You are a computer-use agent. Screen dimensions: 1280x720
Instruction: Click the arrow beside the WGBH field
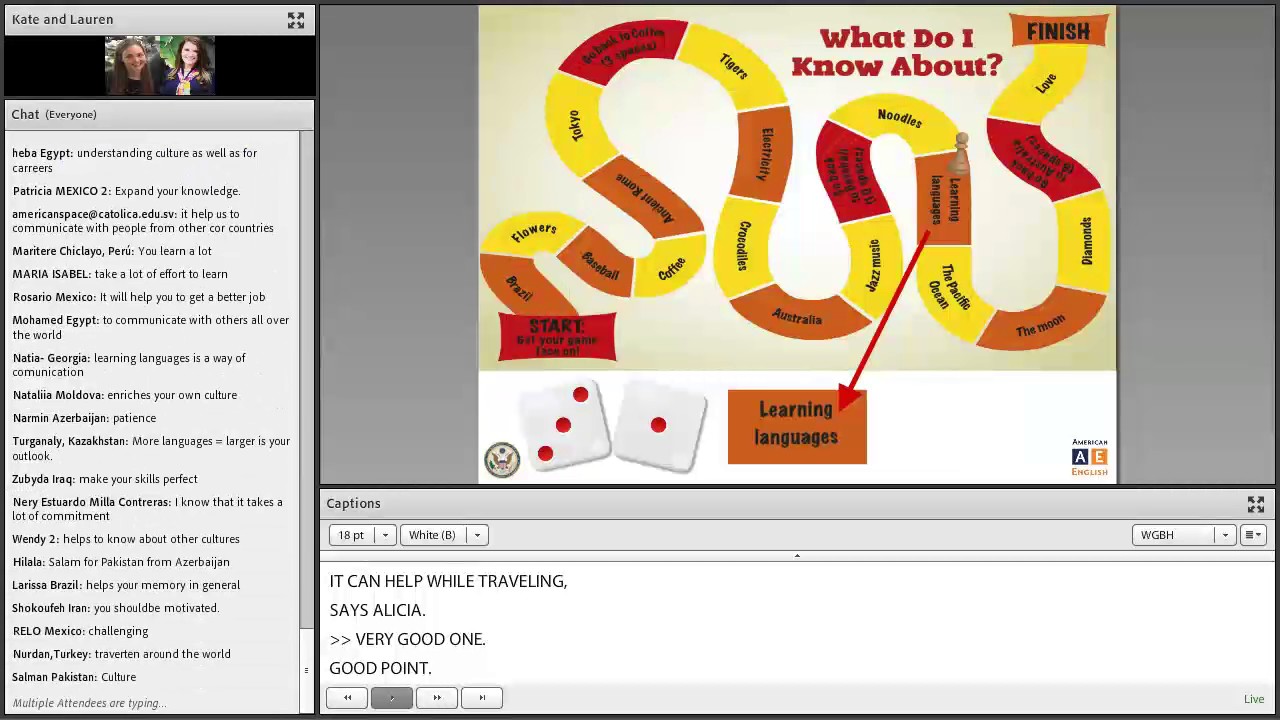pos(1225,535)
